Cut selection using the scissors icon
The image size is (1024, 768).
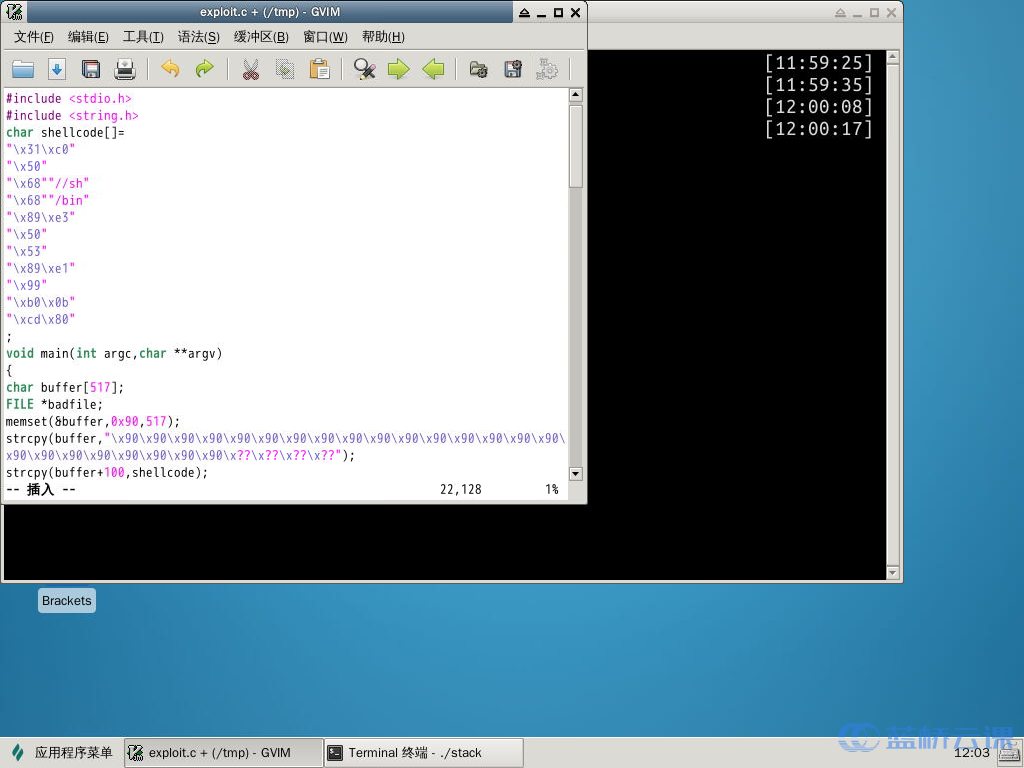pyautogui.click(x=251, y=69)
